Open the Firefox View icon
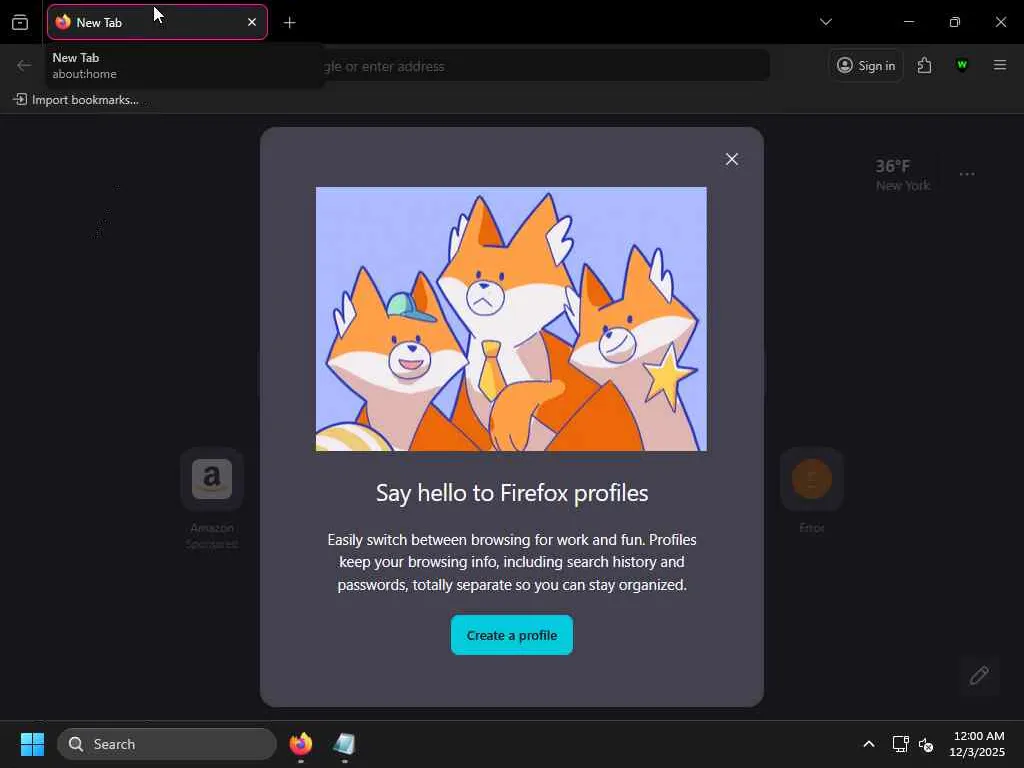 20,22
